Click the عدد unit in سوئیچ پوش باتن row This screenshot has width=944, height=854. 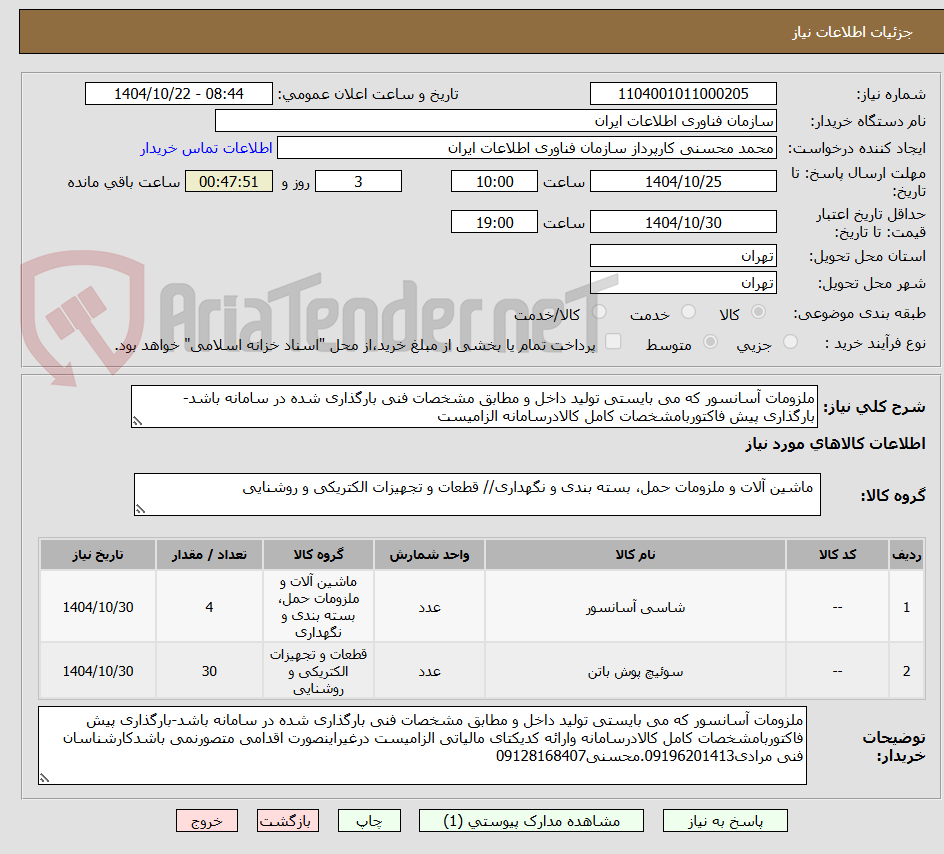tap(429, 671)
